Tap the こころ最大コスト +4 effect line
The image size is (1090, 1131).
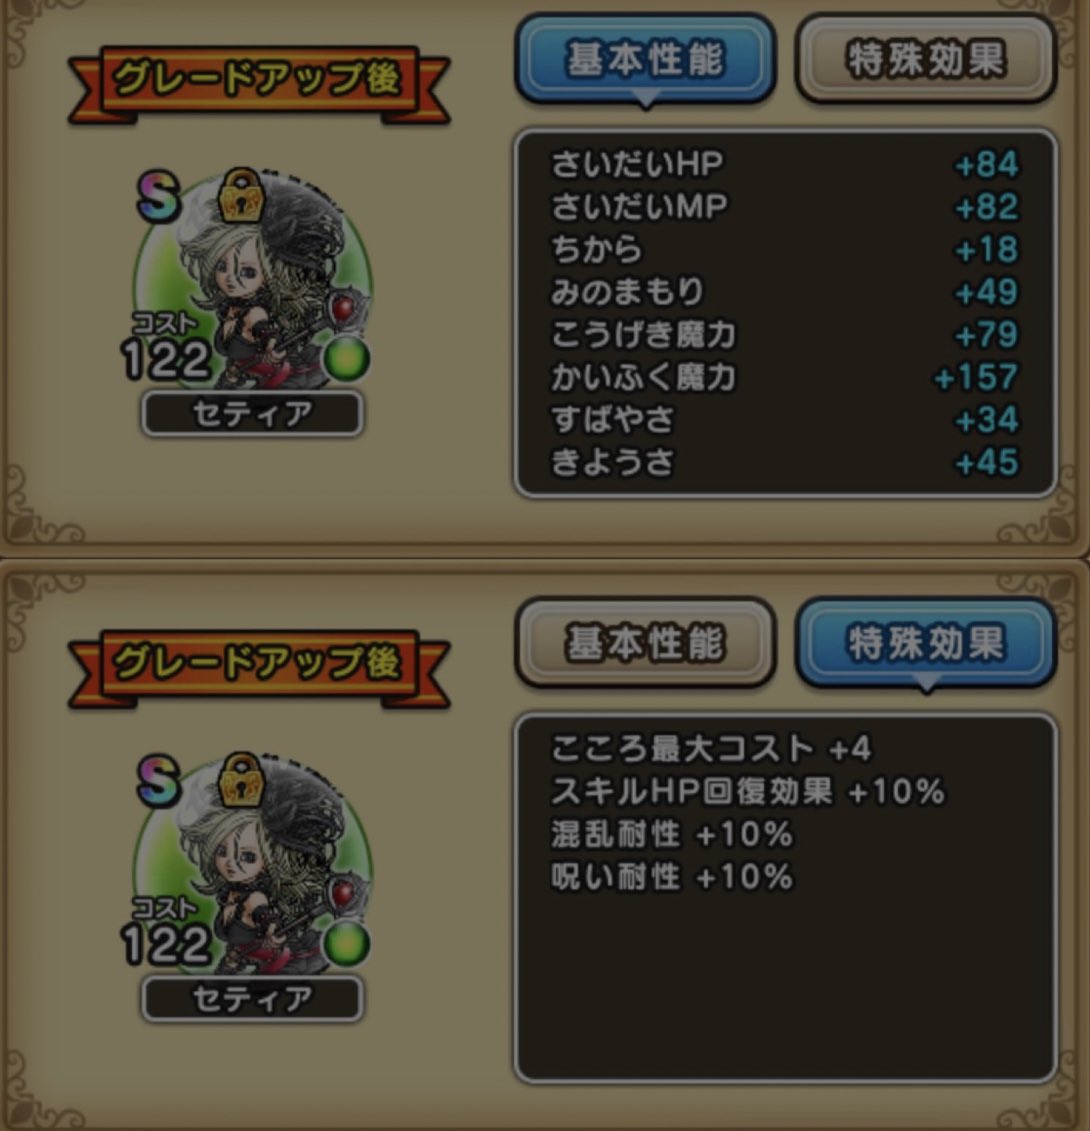point(711,749)
